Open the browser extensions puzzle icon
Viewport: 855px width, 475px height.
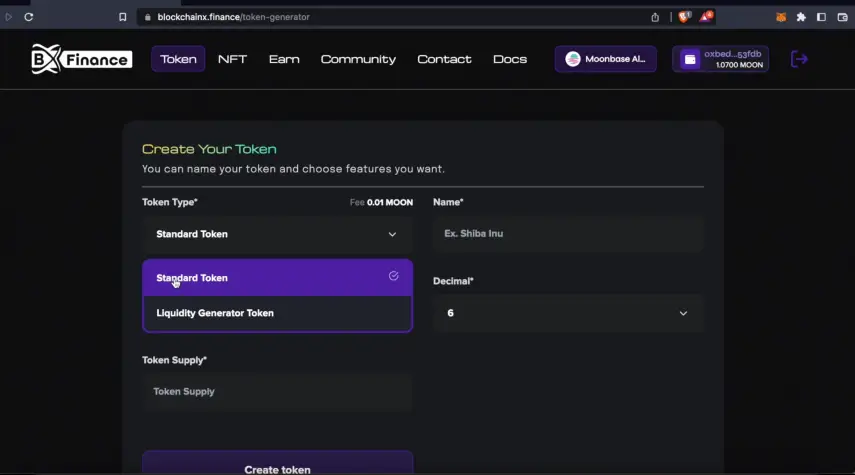pyautogui.click(x=801, y=17)
